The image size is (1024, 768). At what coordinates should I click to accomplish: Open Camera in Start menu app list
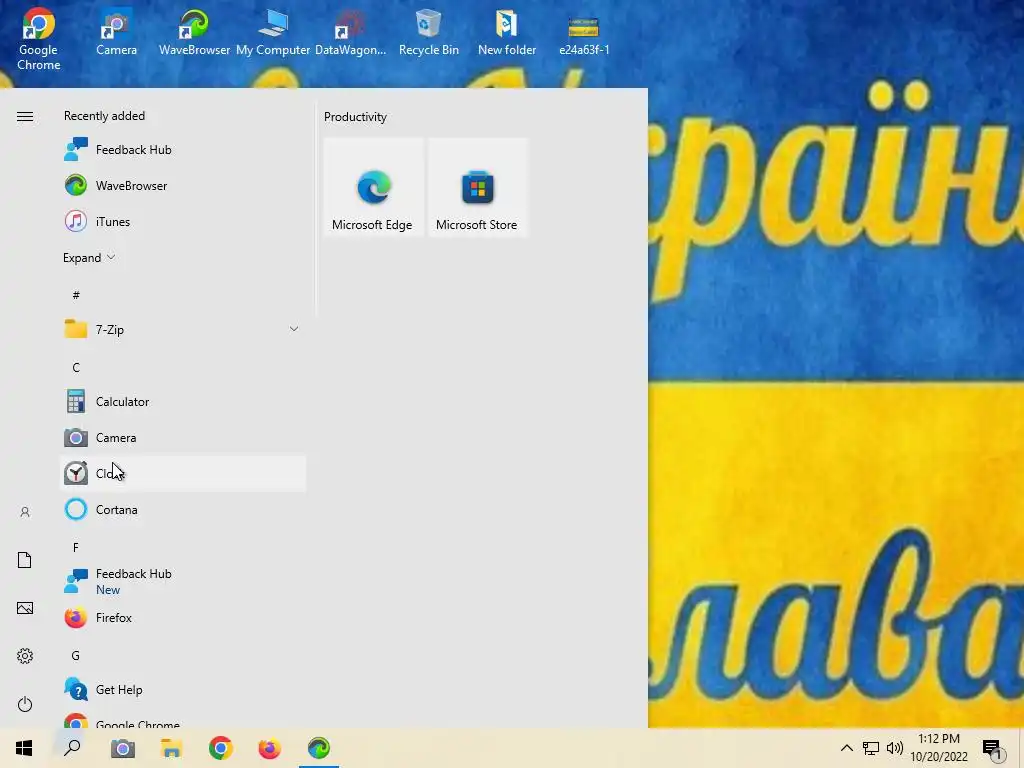point(183,438)
